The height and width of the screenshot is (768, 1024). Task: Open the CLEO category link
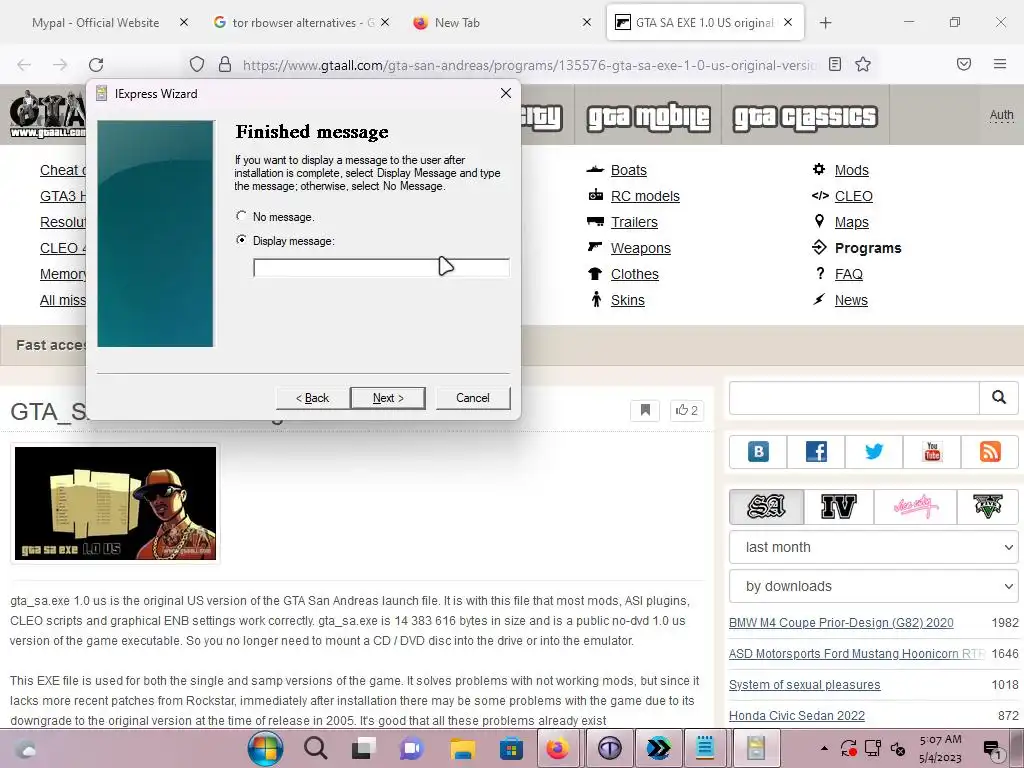(854, 196)
